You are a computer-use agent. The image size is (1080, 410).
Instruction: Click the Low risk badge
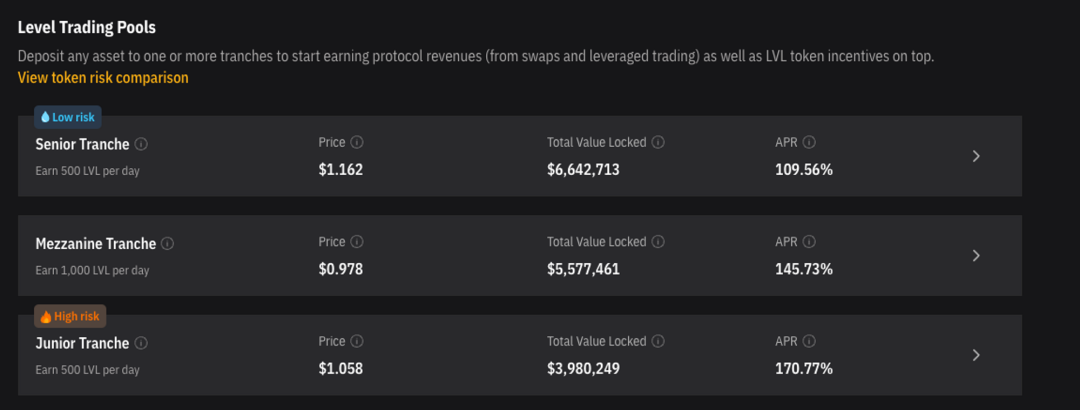coord(68,117)
